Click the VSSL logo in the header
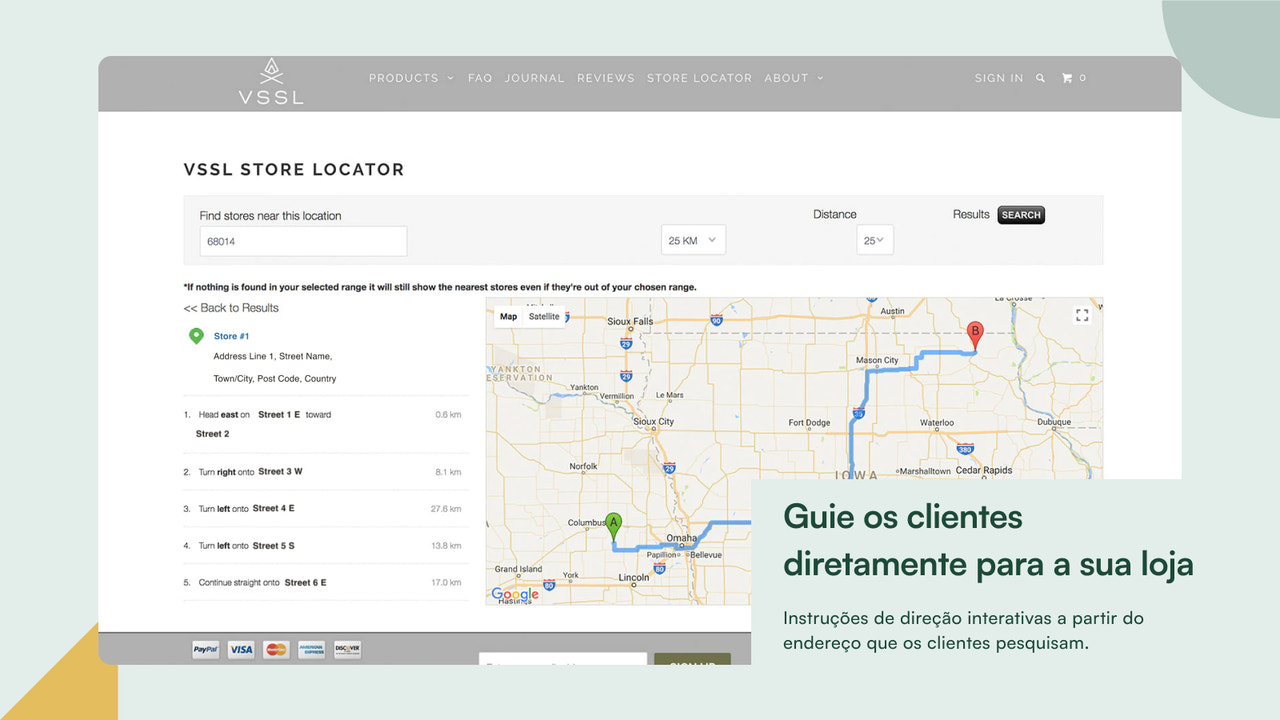 click(270, 82)
